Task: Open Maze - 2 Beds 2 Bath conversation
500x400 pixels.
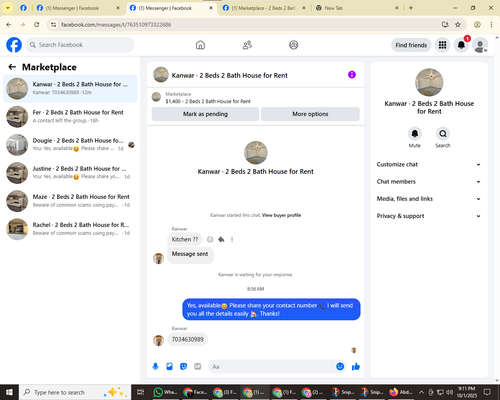Action: tap(70, 201)
